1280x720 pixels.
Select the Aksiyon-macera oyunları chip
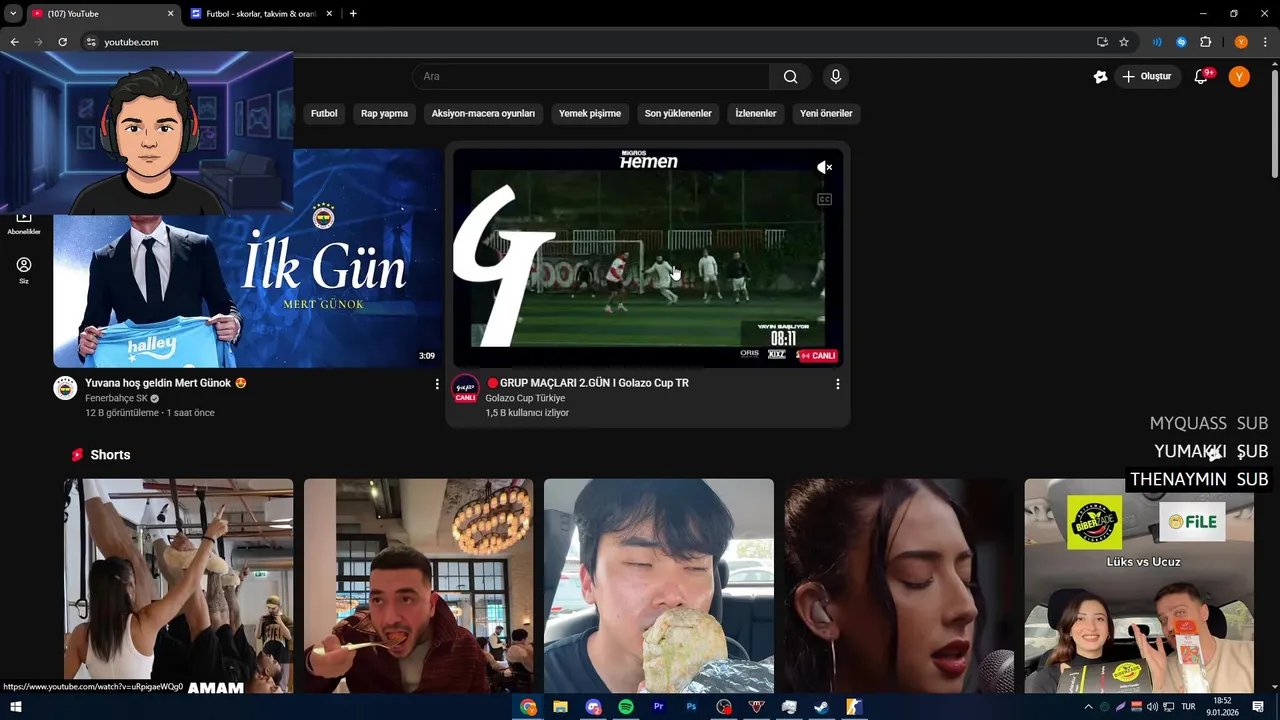[x=483, y=113]
